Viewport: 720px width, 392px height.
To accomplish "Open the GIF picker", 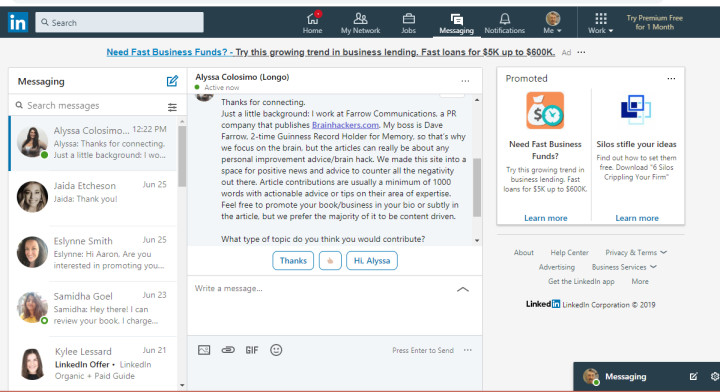I will tap(252, 350).
